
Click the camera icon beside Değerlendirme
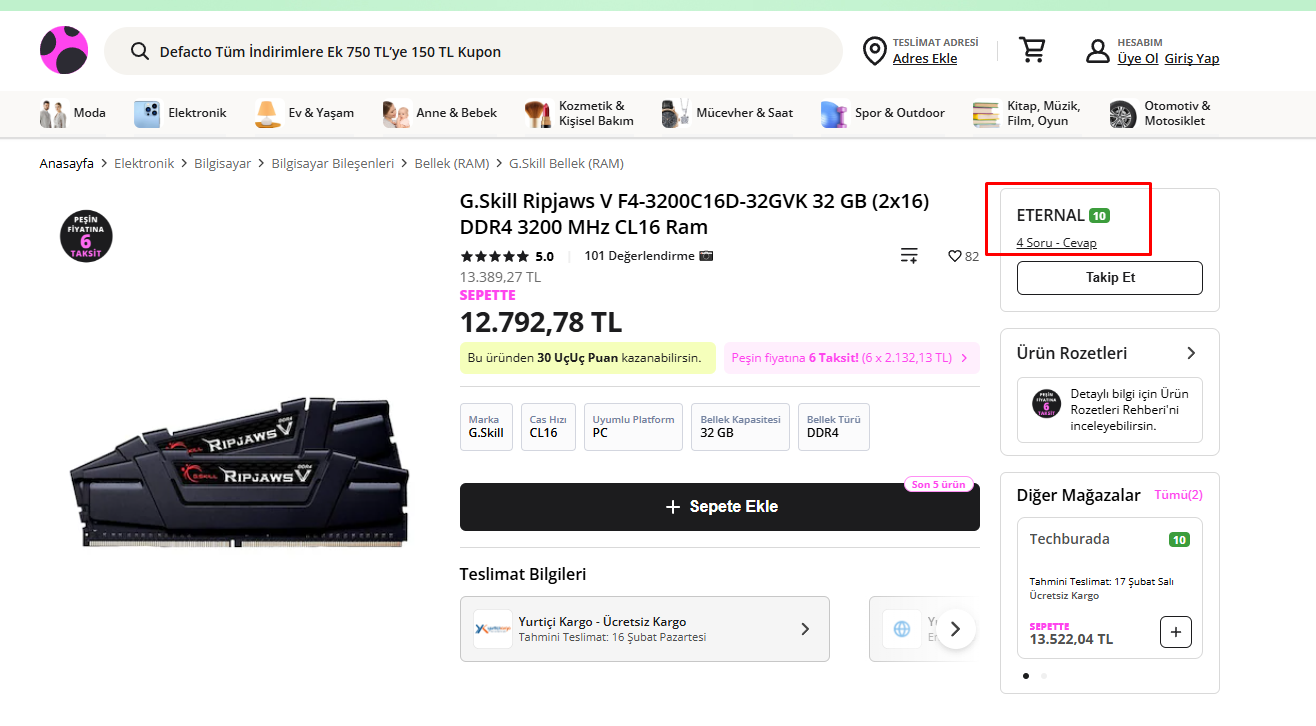point(707,256)
